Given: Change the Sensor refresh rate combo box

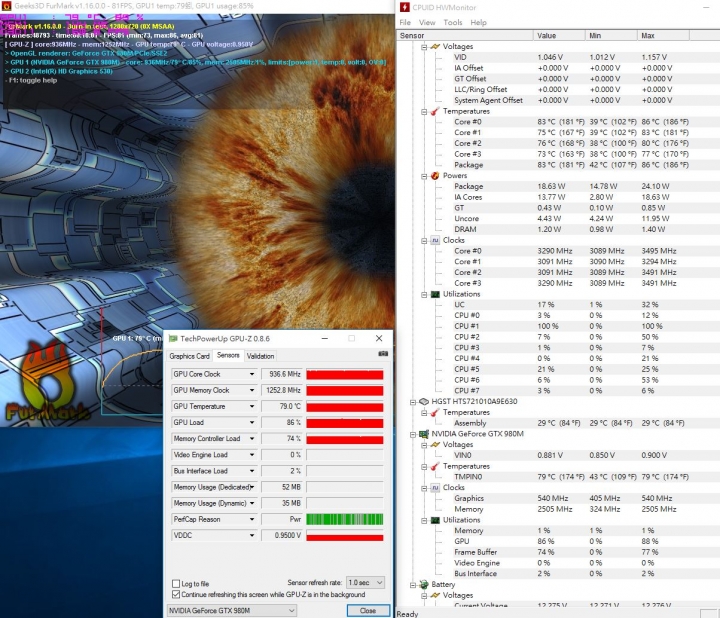Looking at the screenshot, I should pos(366,583).
